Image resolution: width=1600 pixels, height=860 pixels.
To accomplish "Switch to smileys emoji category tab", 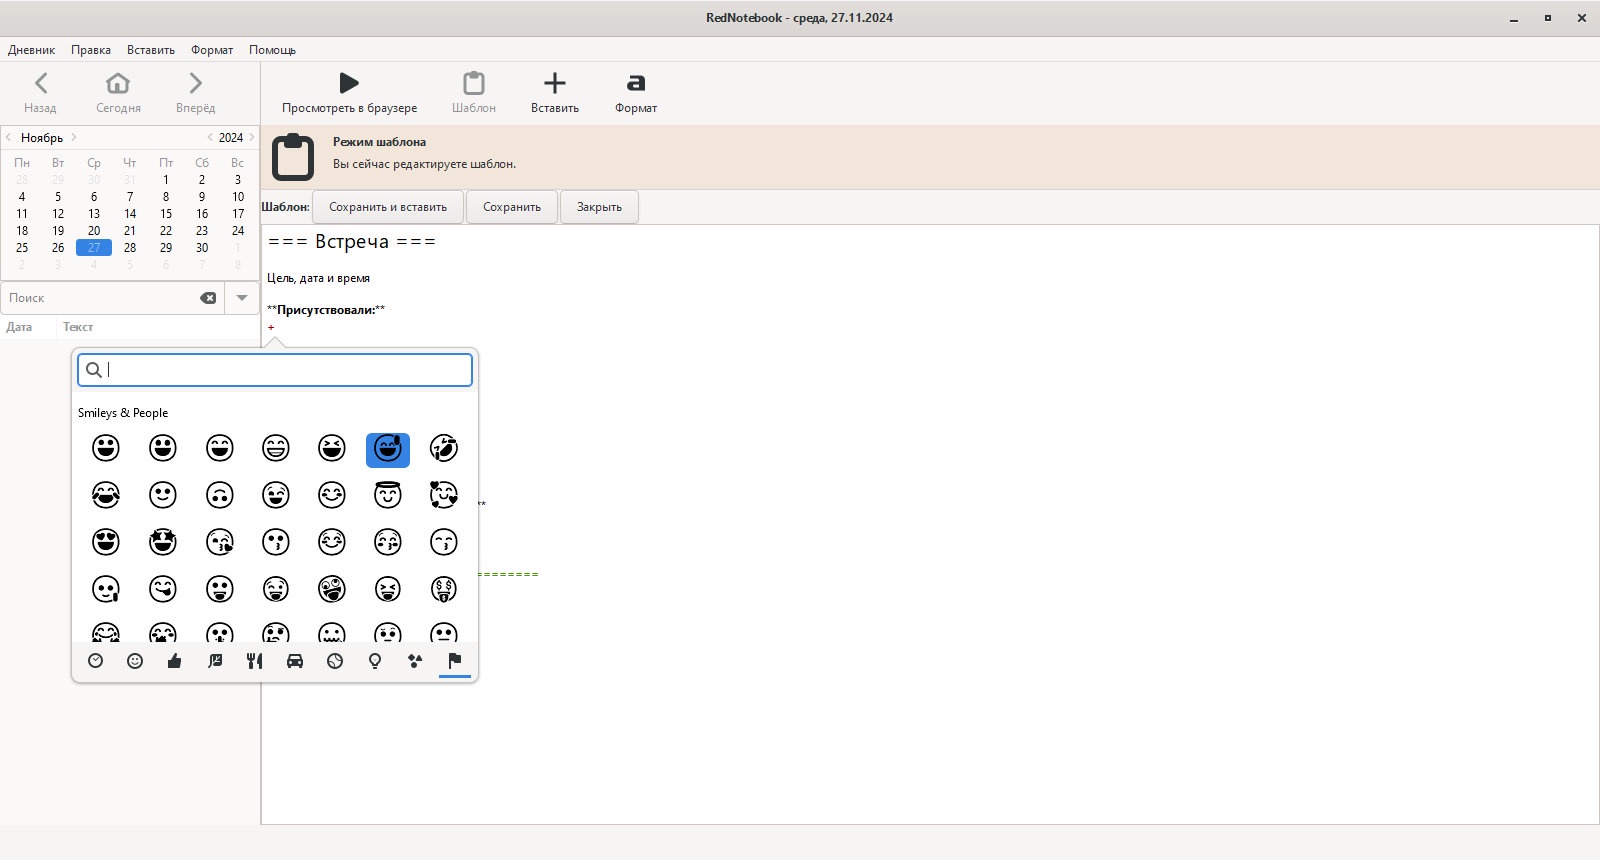I will 135,661.
